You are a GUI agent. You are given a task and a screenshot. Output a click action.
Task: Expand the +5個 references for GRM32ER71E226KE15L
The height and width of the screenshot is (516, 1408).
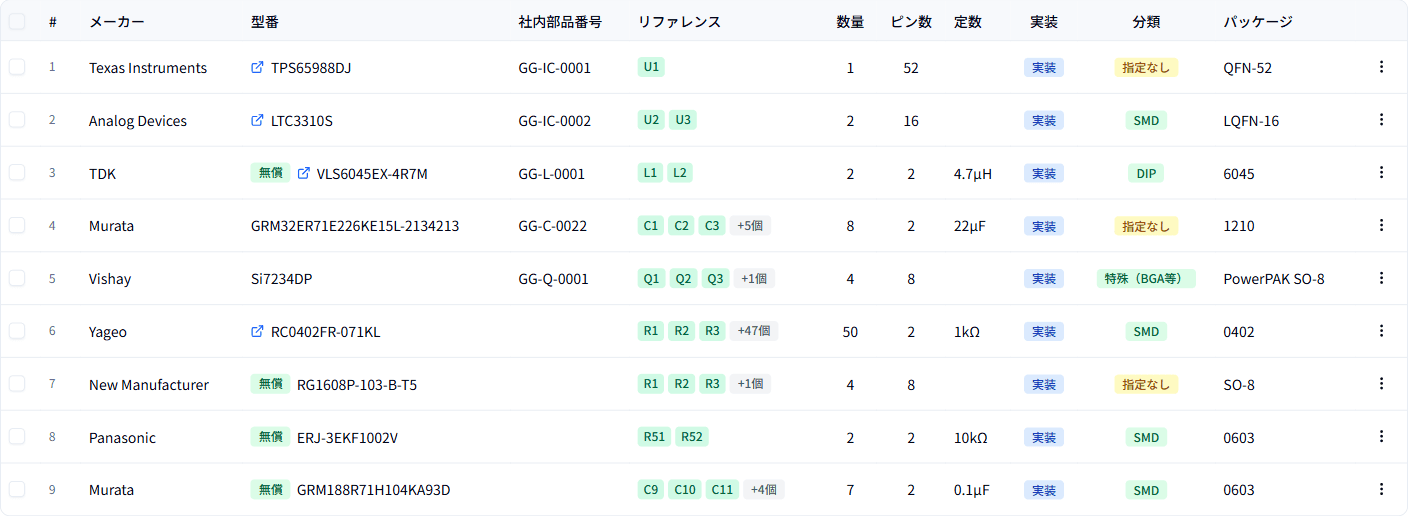pos(750,226)
